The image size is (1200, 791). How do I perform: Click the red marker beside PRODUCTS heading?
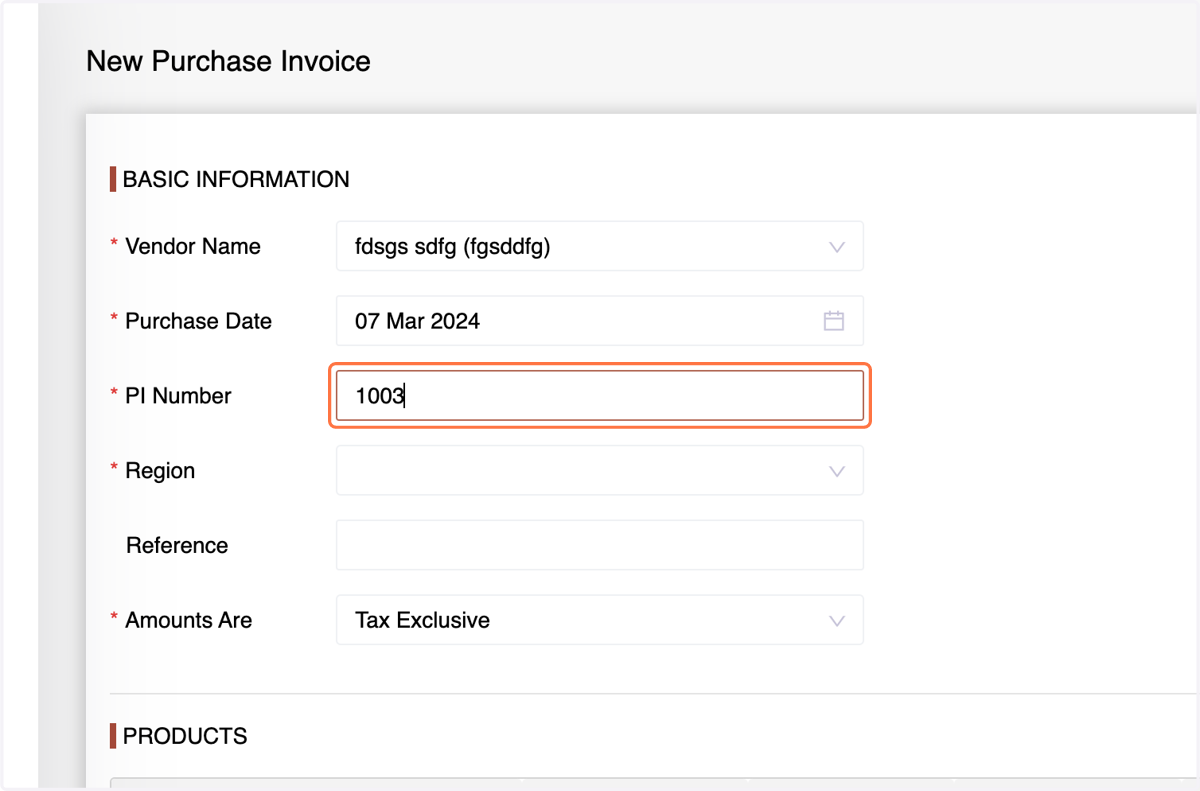113,736
